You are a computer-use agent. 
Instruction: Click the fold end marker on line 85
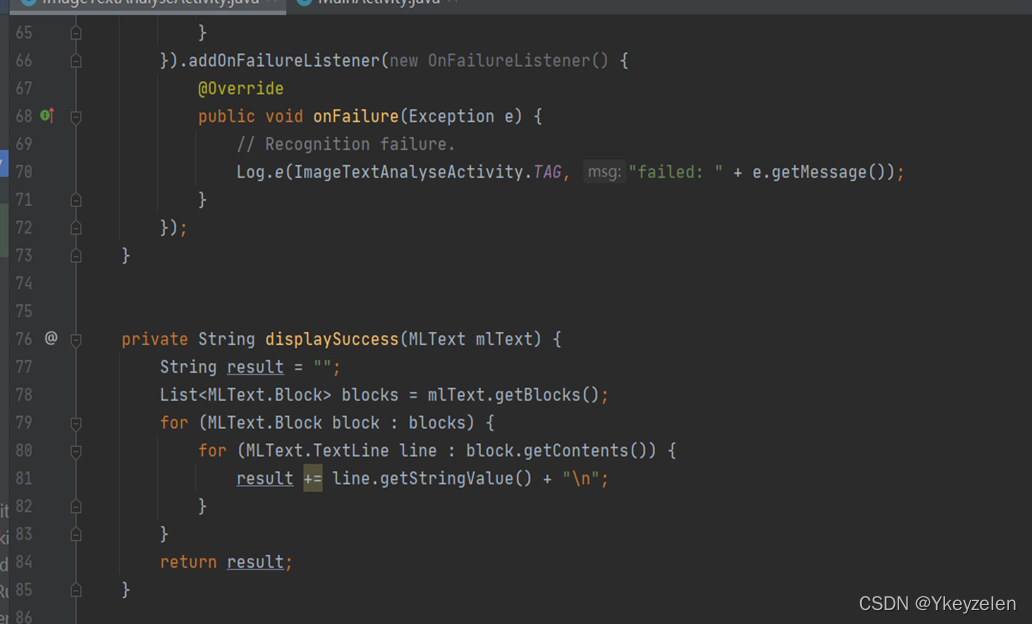click(x=76, y=590)
